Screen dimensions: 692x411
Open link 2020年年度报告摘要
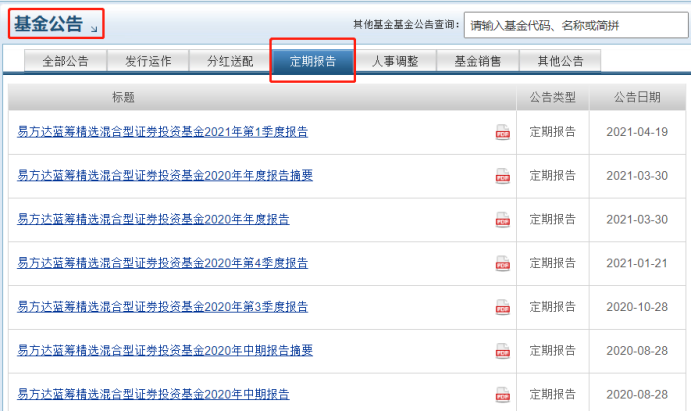tap(165, 176)
